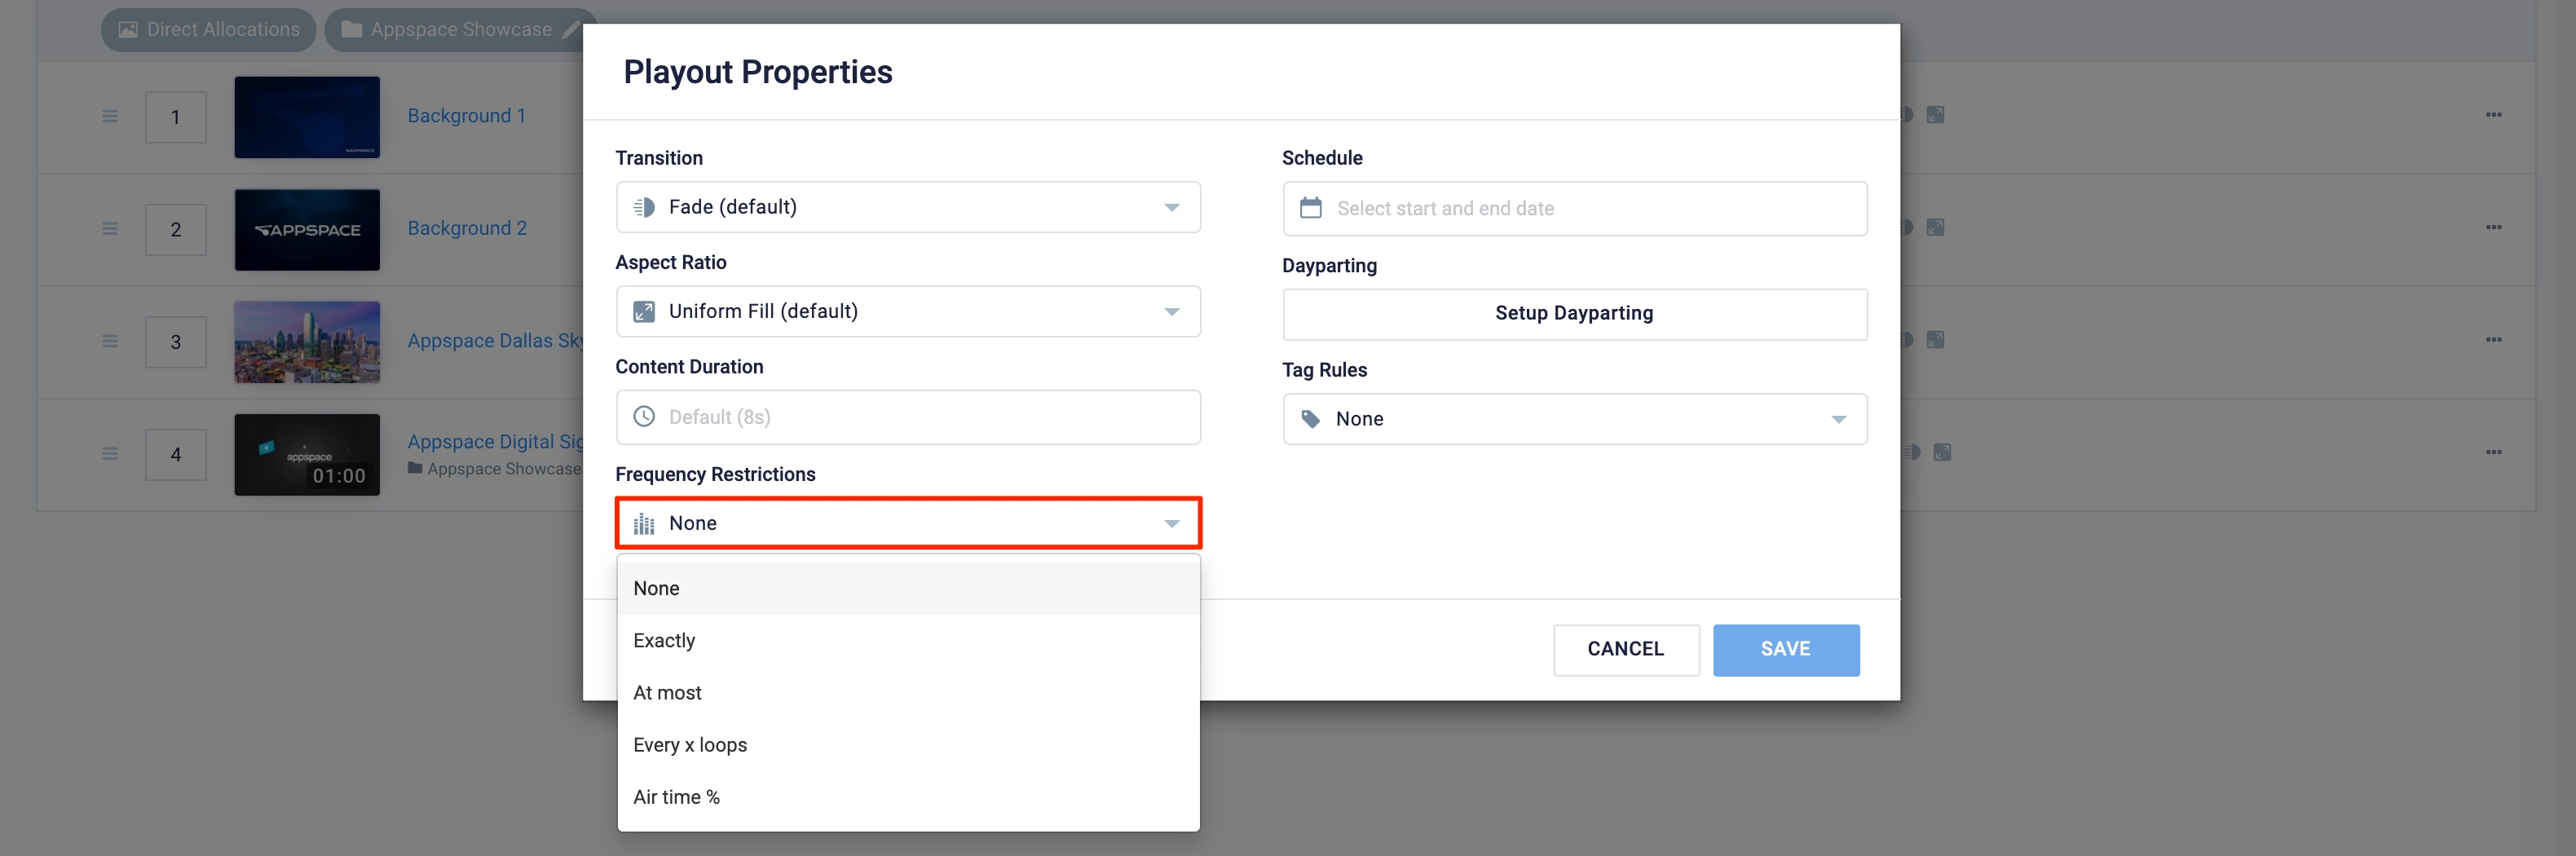The height and width of the screenshot is (856, 2576).
Task: Click the aspect ratio icon in Uniform Fill field
Action: coord(644,311)
